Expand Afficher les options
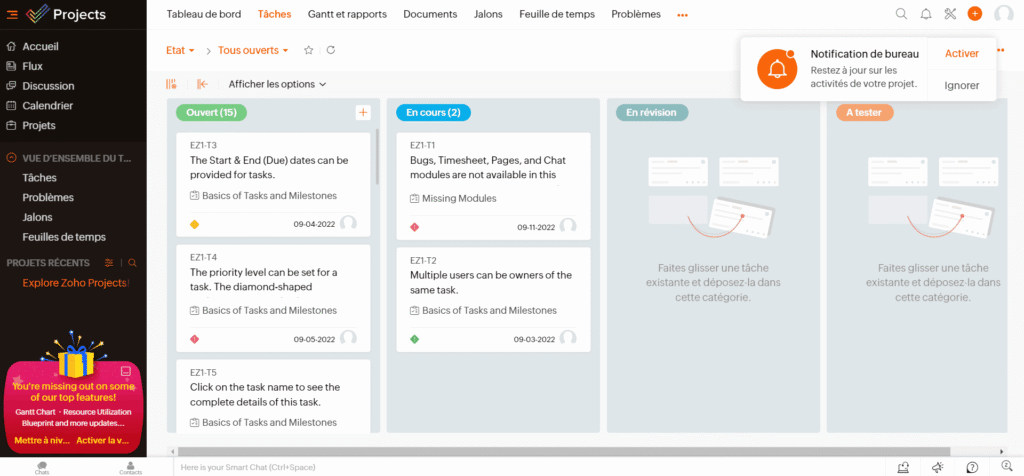The height and width of the screenshot is (476, 1024). pos(277,84)
